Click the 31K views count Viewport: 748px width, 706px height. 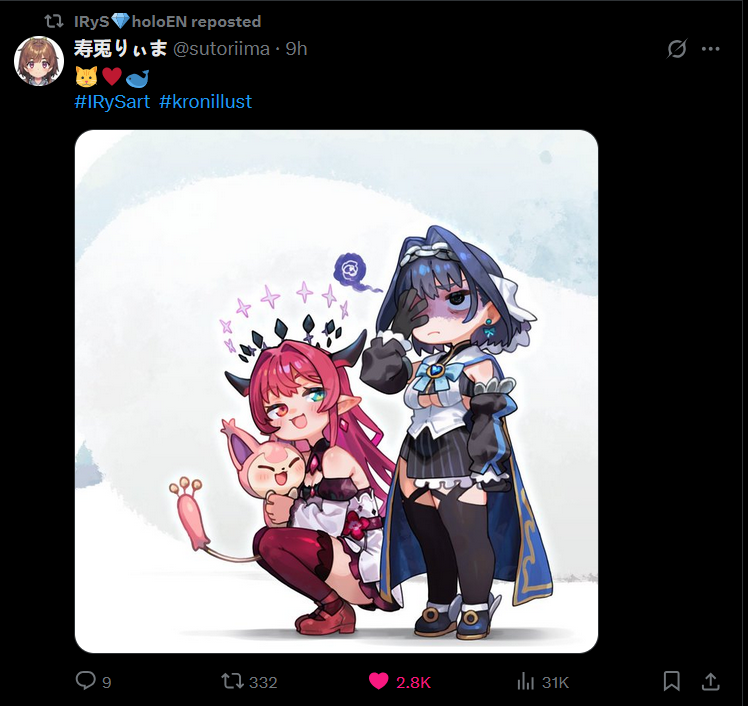[555, 683]
